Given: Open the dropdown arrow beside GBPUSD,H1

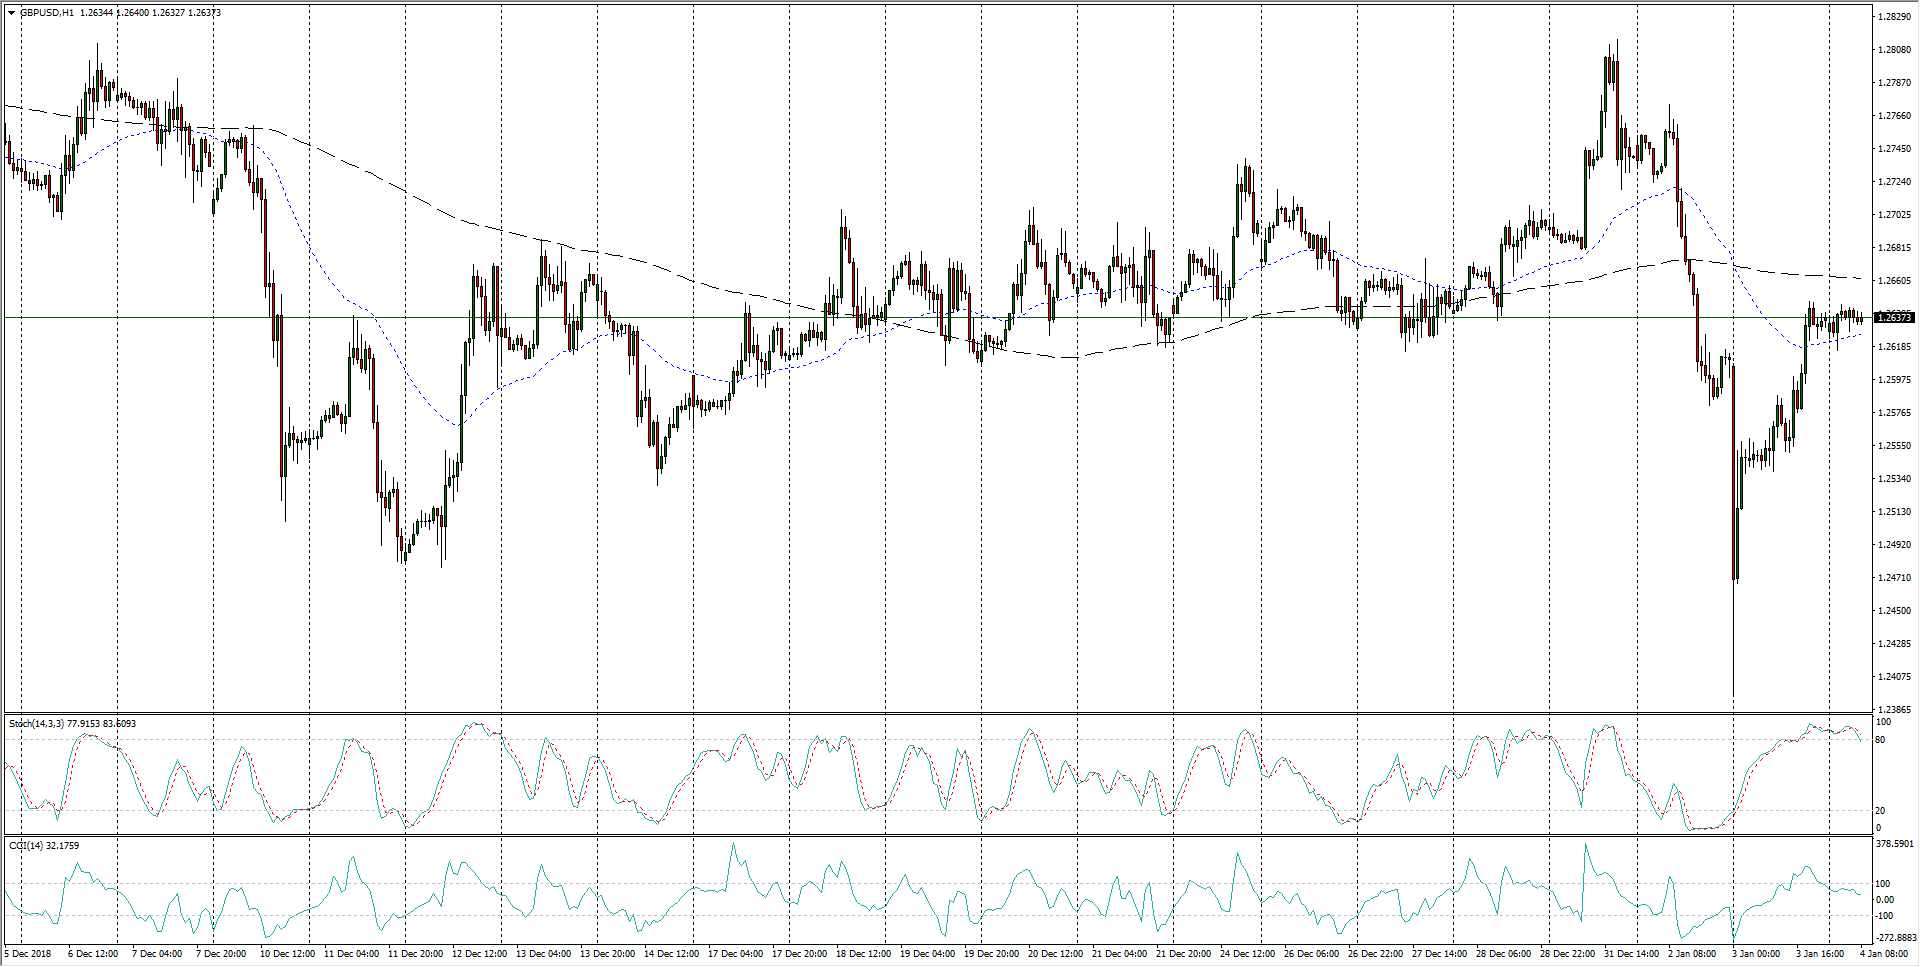Looking at the screenshot, I should (11, 13).
